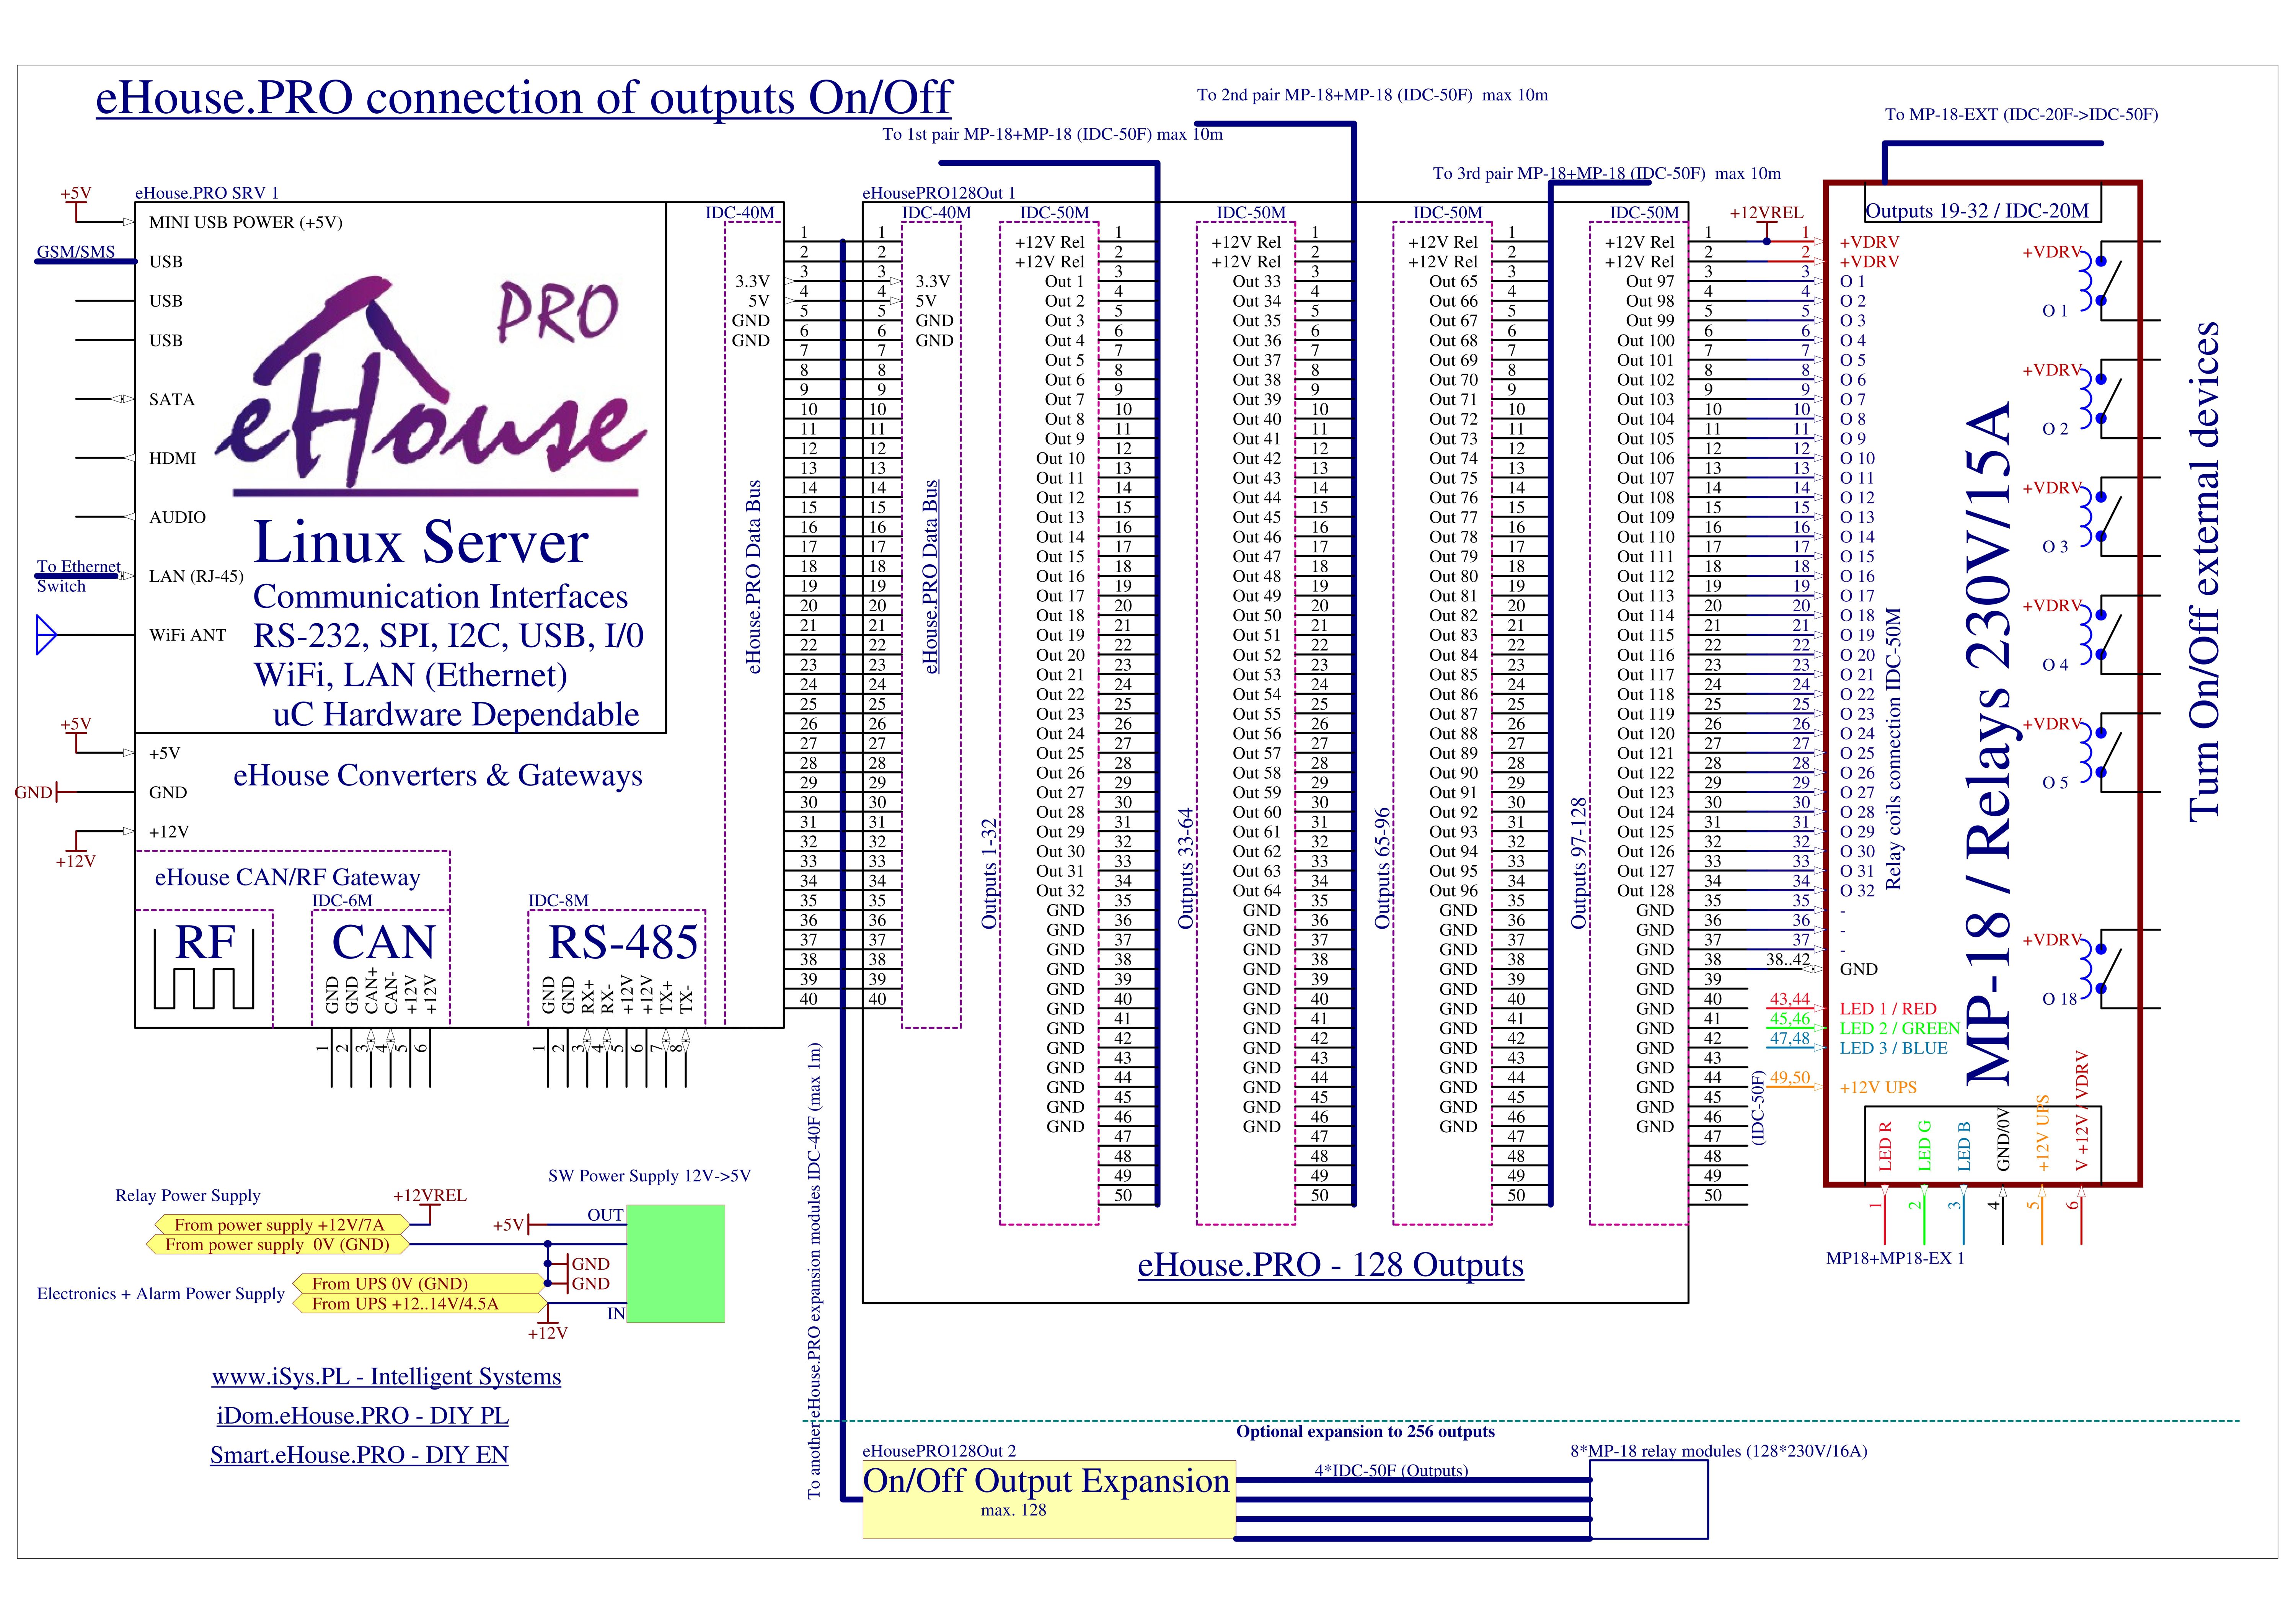Open the www.iSys.PL - Intelligent Systems link

(x=386, y=1377)
